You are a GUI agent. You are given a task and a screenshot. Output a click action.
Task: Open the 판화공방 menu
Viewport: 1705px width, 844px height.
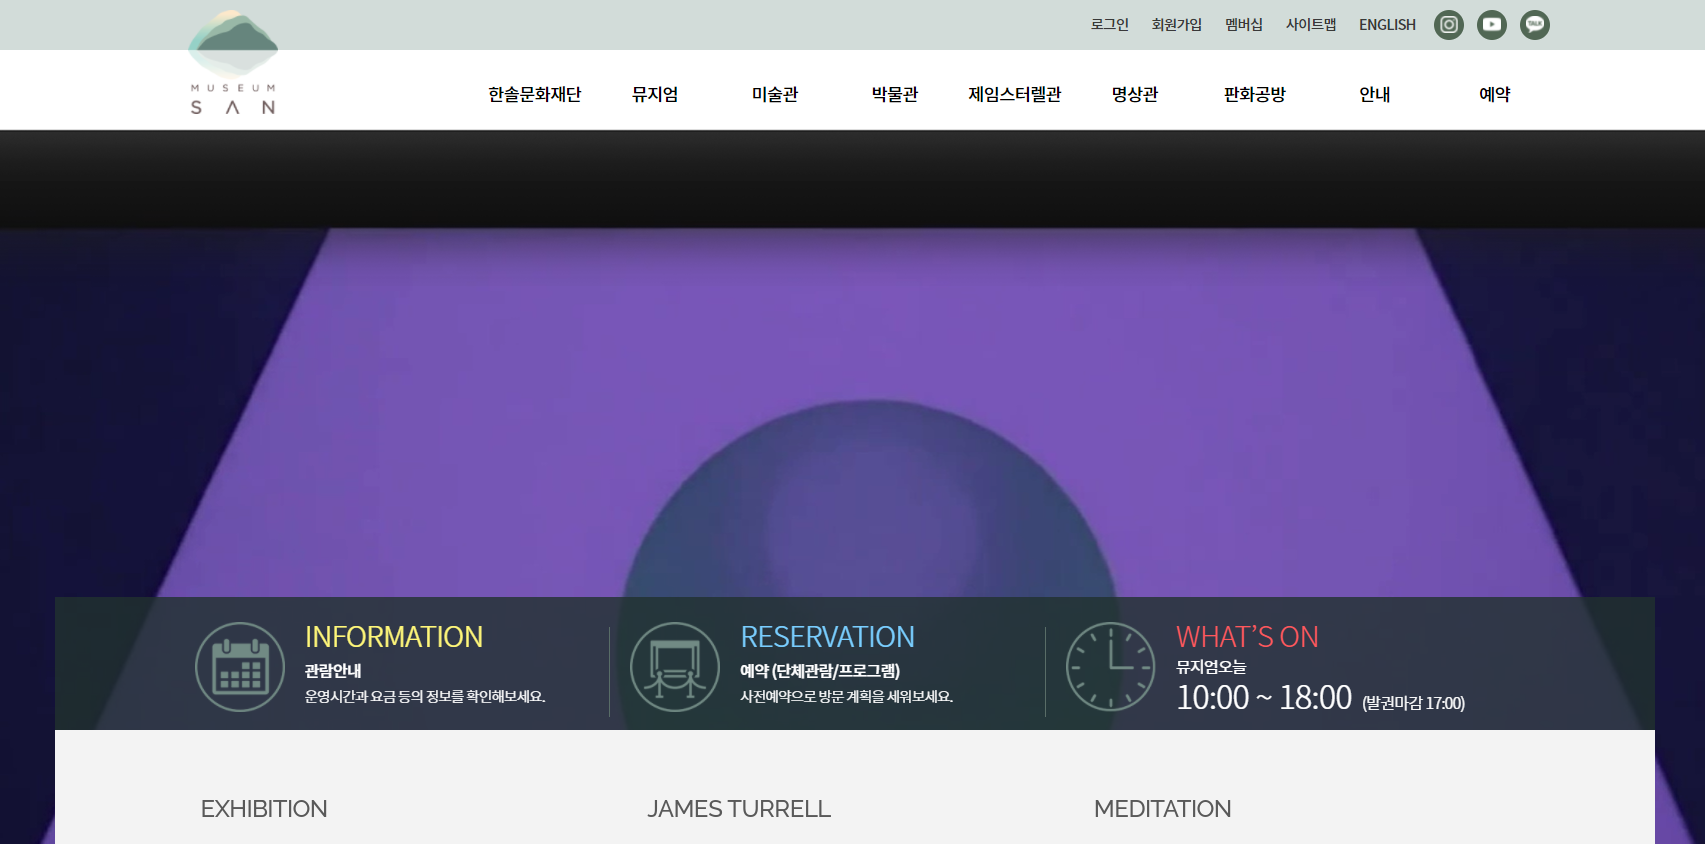pyautogui.click(x=1255, y=94)
